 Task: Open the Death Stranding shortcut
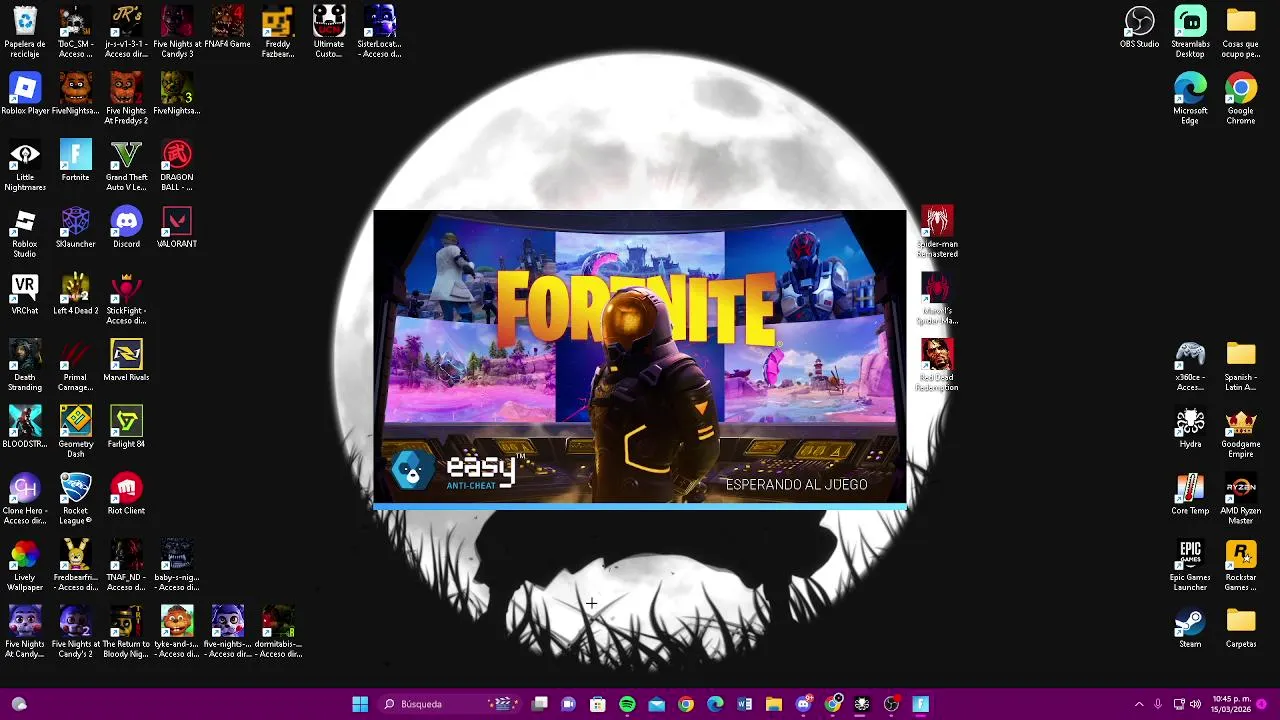pyautogui.click(x=25, y=365)
